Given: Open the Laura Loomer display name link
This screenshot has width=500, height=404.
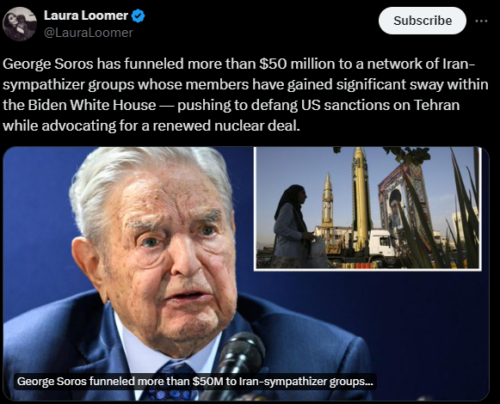Looking at the screenshot, I should click(x=86, y=15).
